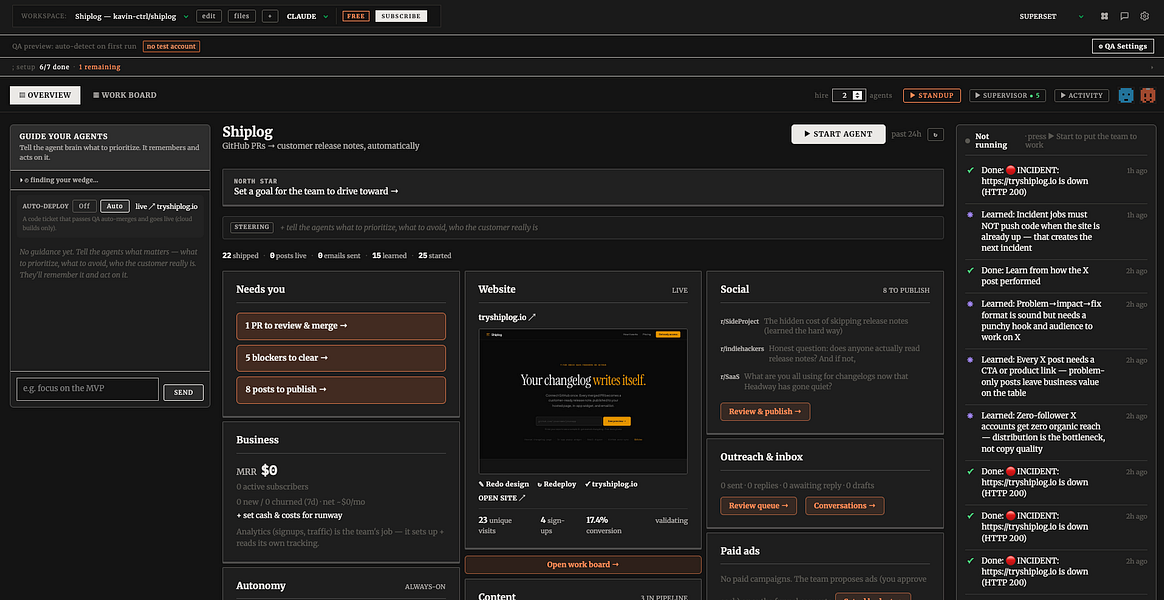The width and height of the screenshot is (1164, 600).
Task: Set Auto-Deploy to Off
Action: pyautogui.click(x=84, y=206)
